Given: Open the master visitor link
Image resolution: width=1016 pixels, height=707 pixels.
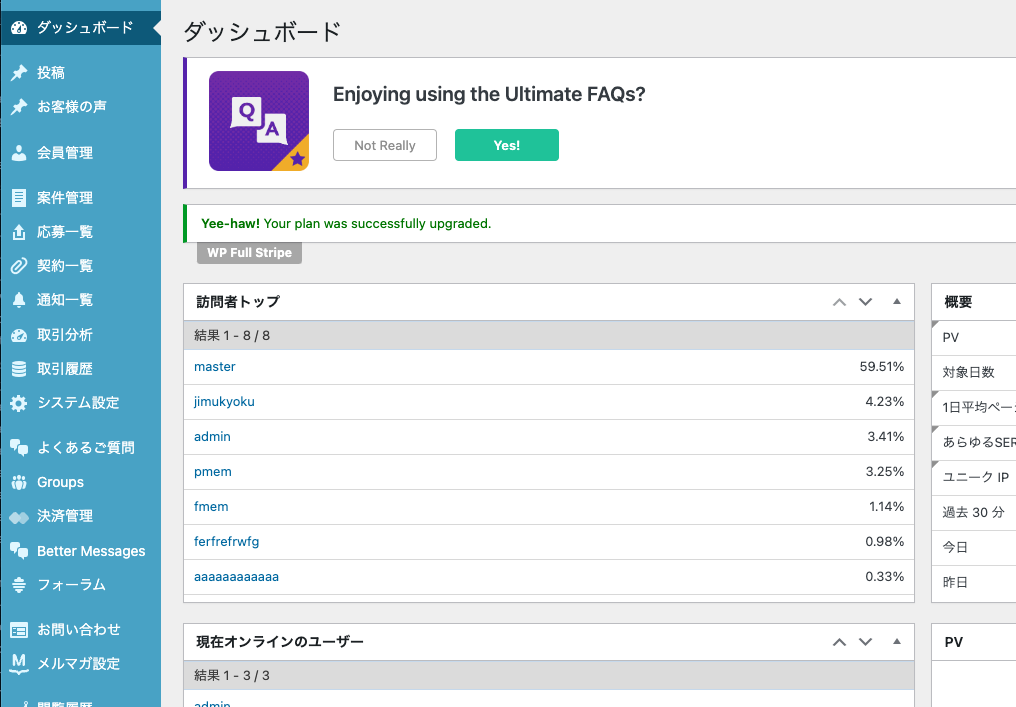Looking at the screenshot, I should click(215, 367).
